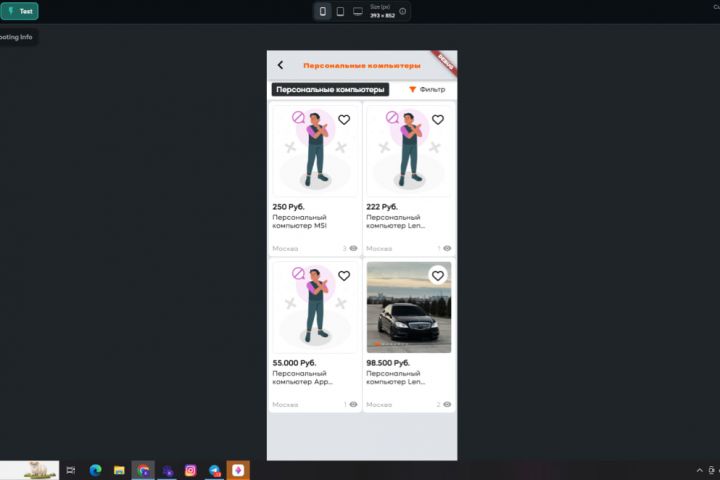This screenshot has height=480, width=720.
Task: Open Chrome from the taskbar
Action: click(x=143, y=470)
